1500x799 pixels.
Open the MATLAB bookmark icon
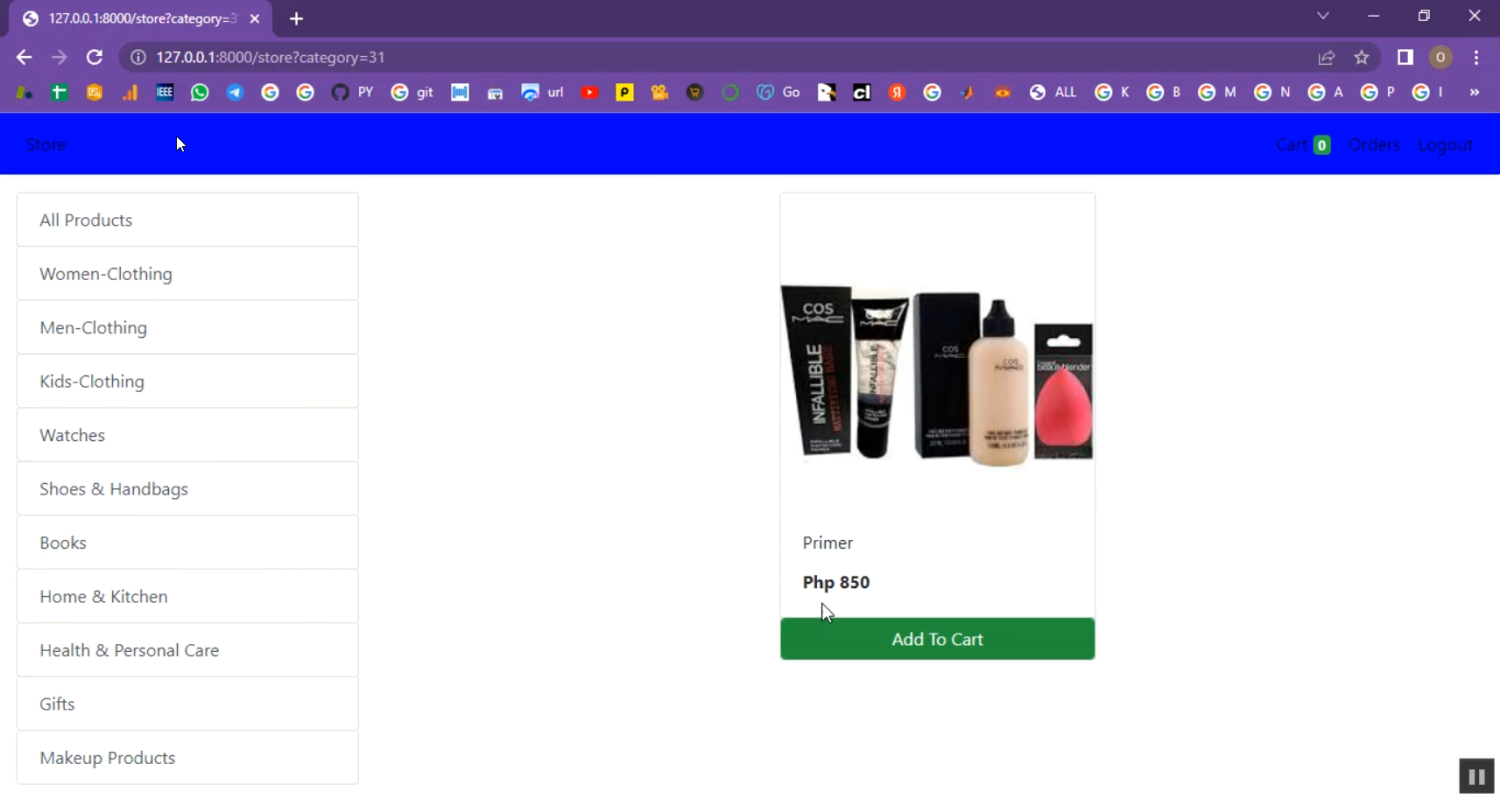(967, 92)
